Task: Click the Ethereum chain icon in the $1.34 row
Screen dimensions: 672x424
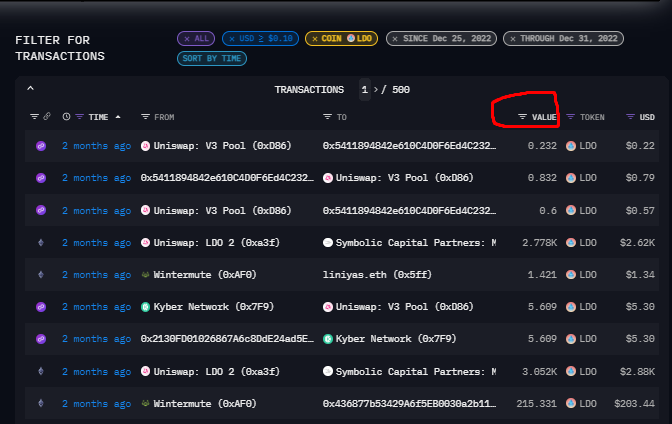Action: [x=41, y=275]
